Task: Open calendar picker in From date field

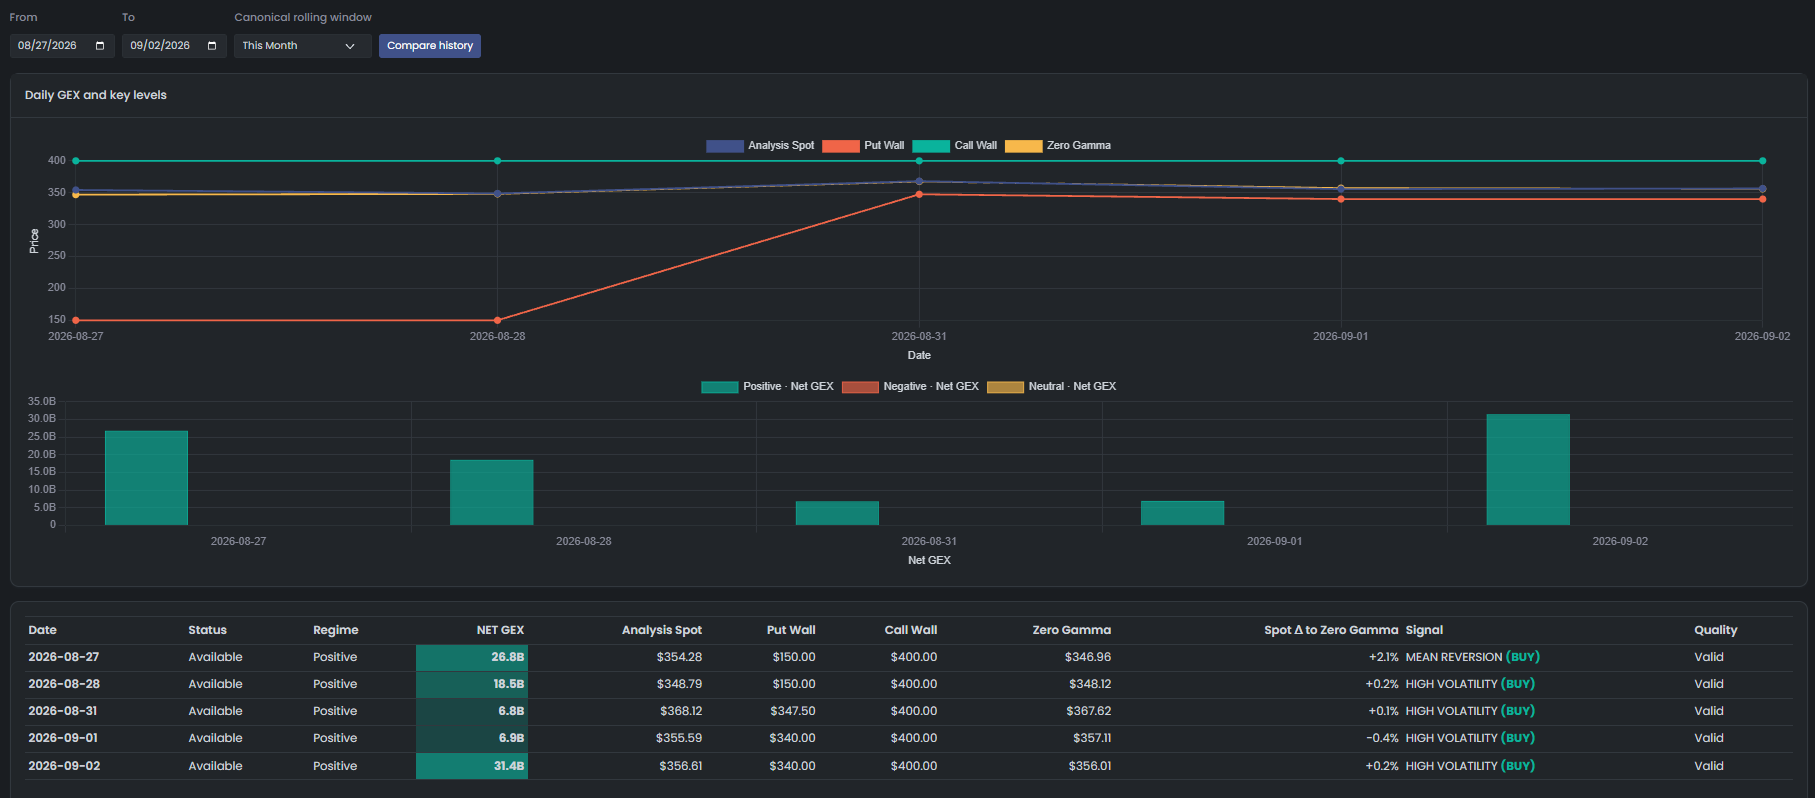Action: click(x=100, y=46)
